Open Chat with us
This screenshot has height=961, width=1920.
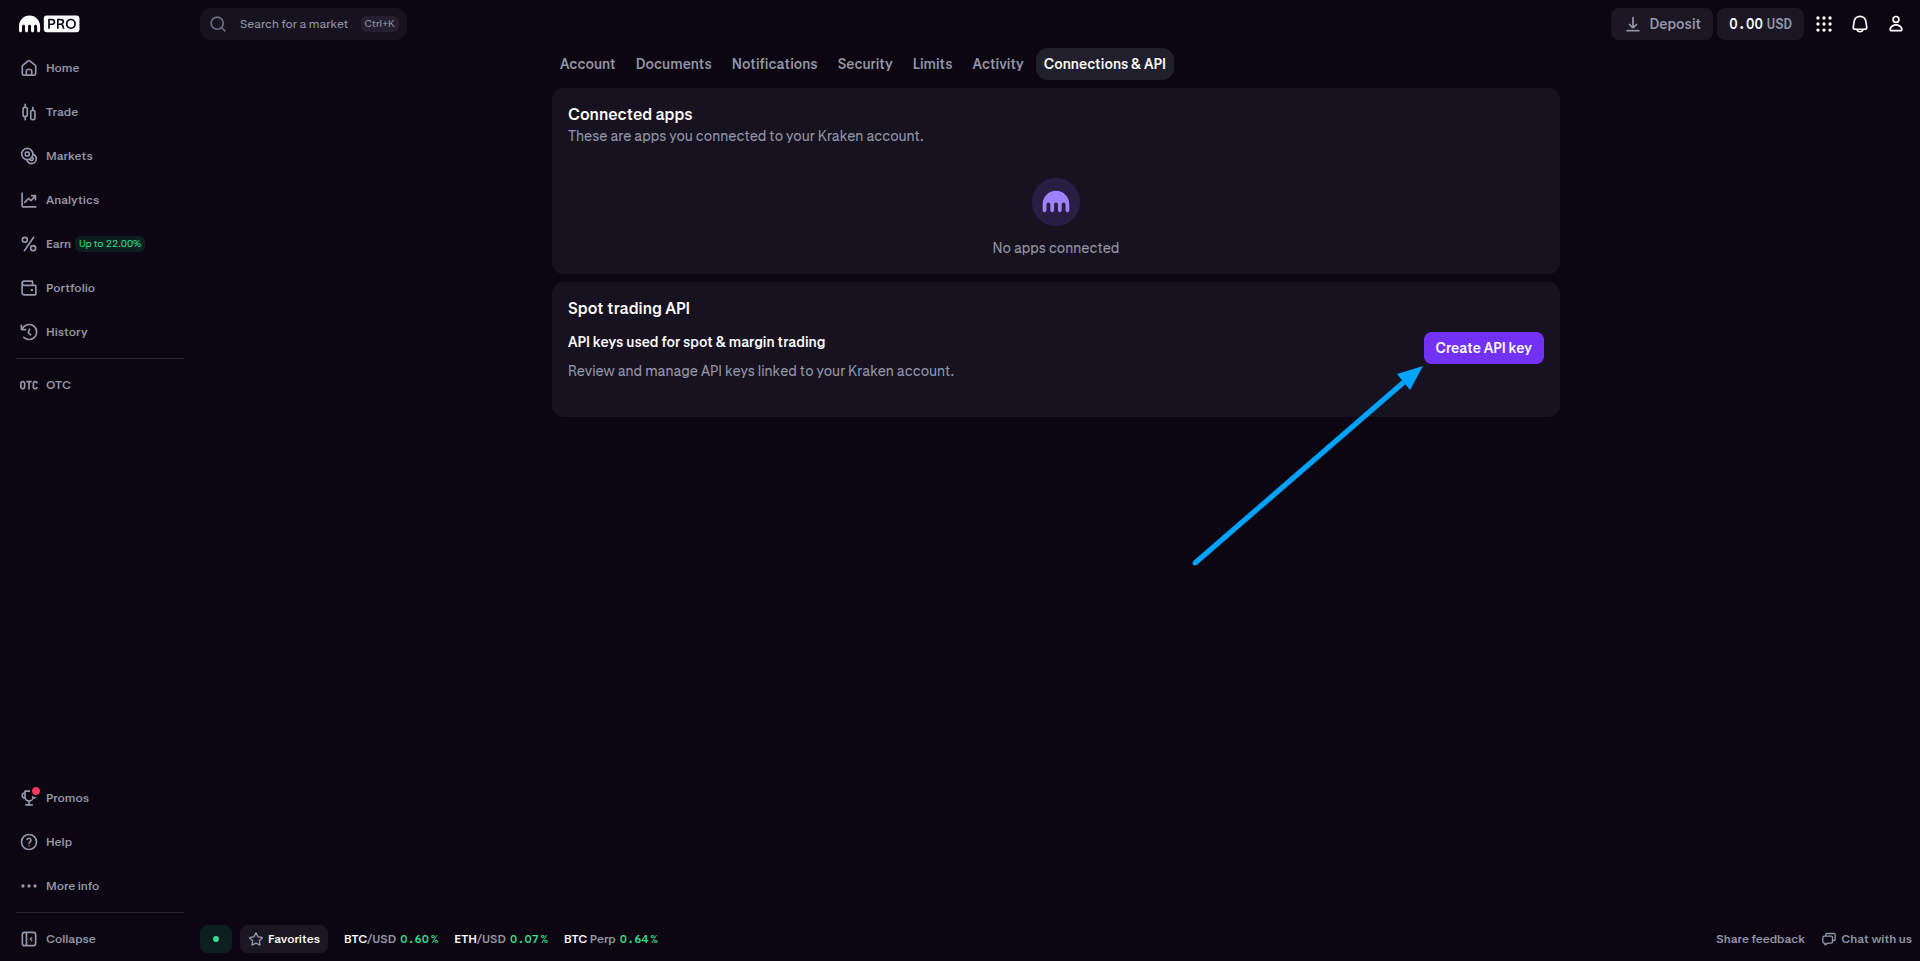tap(1866, 939)
